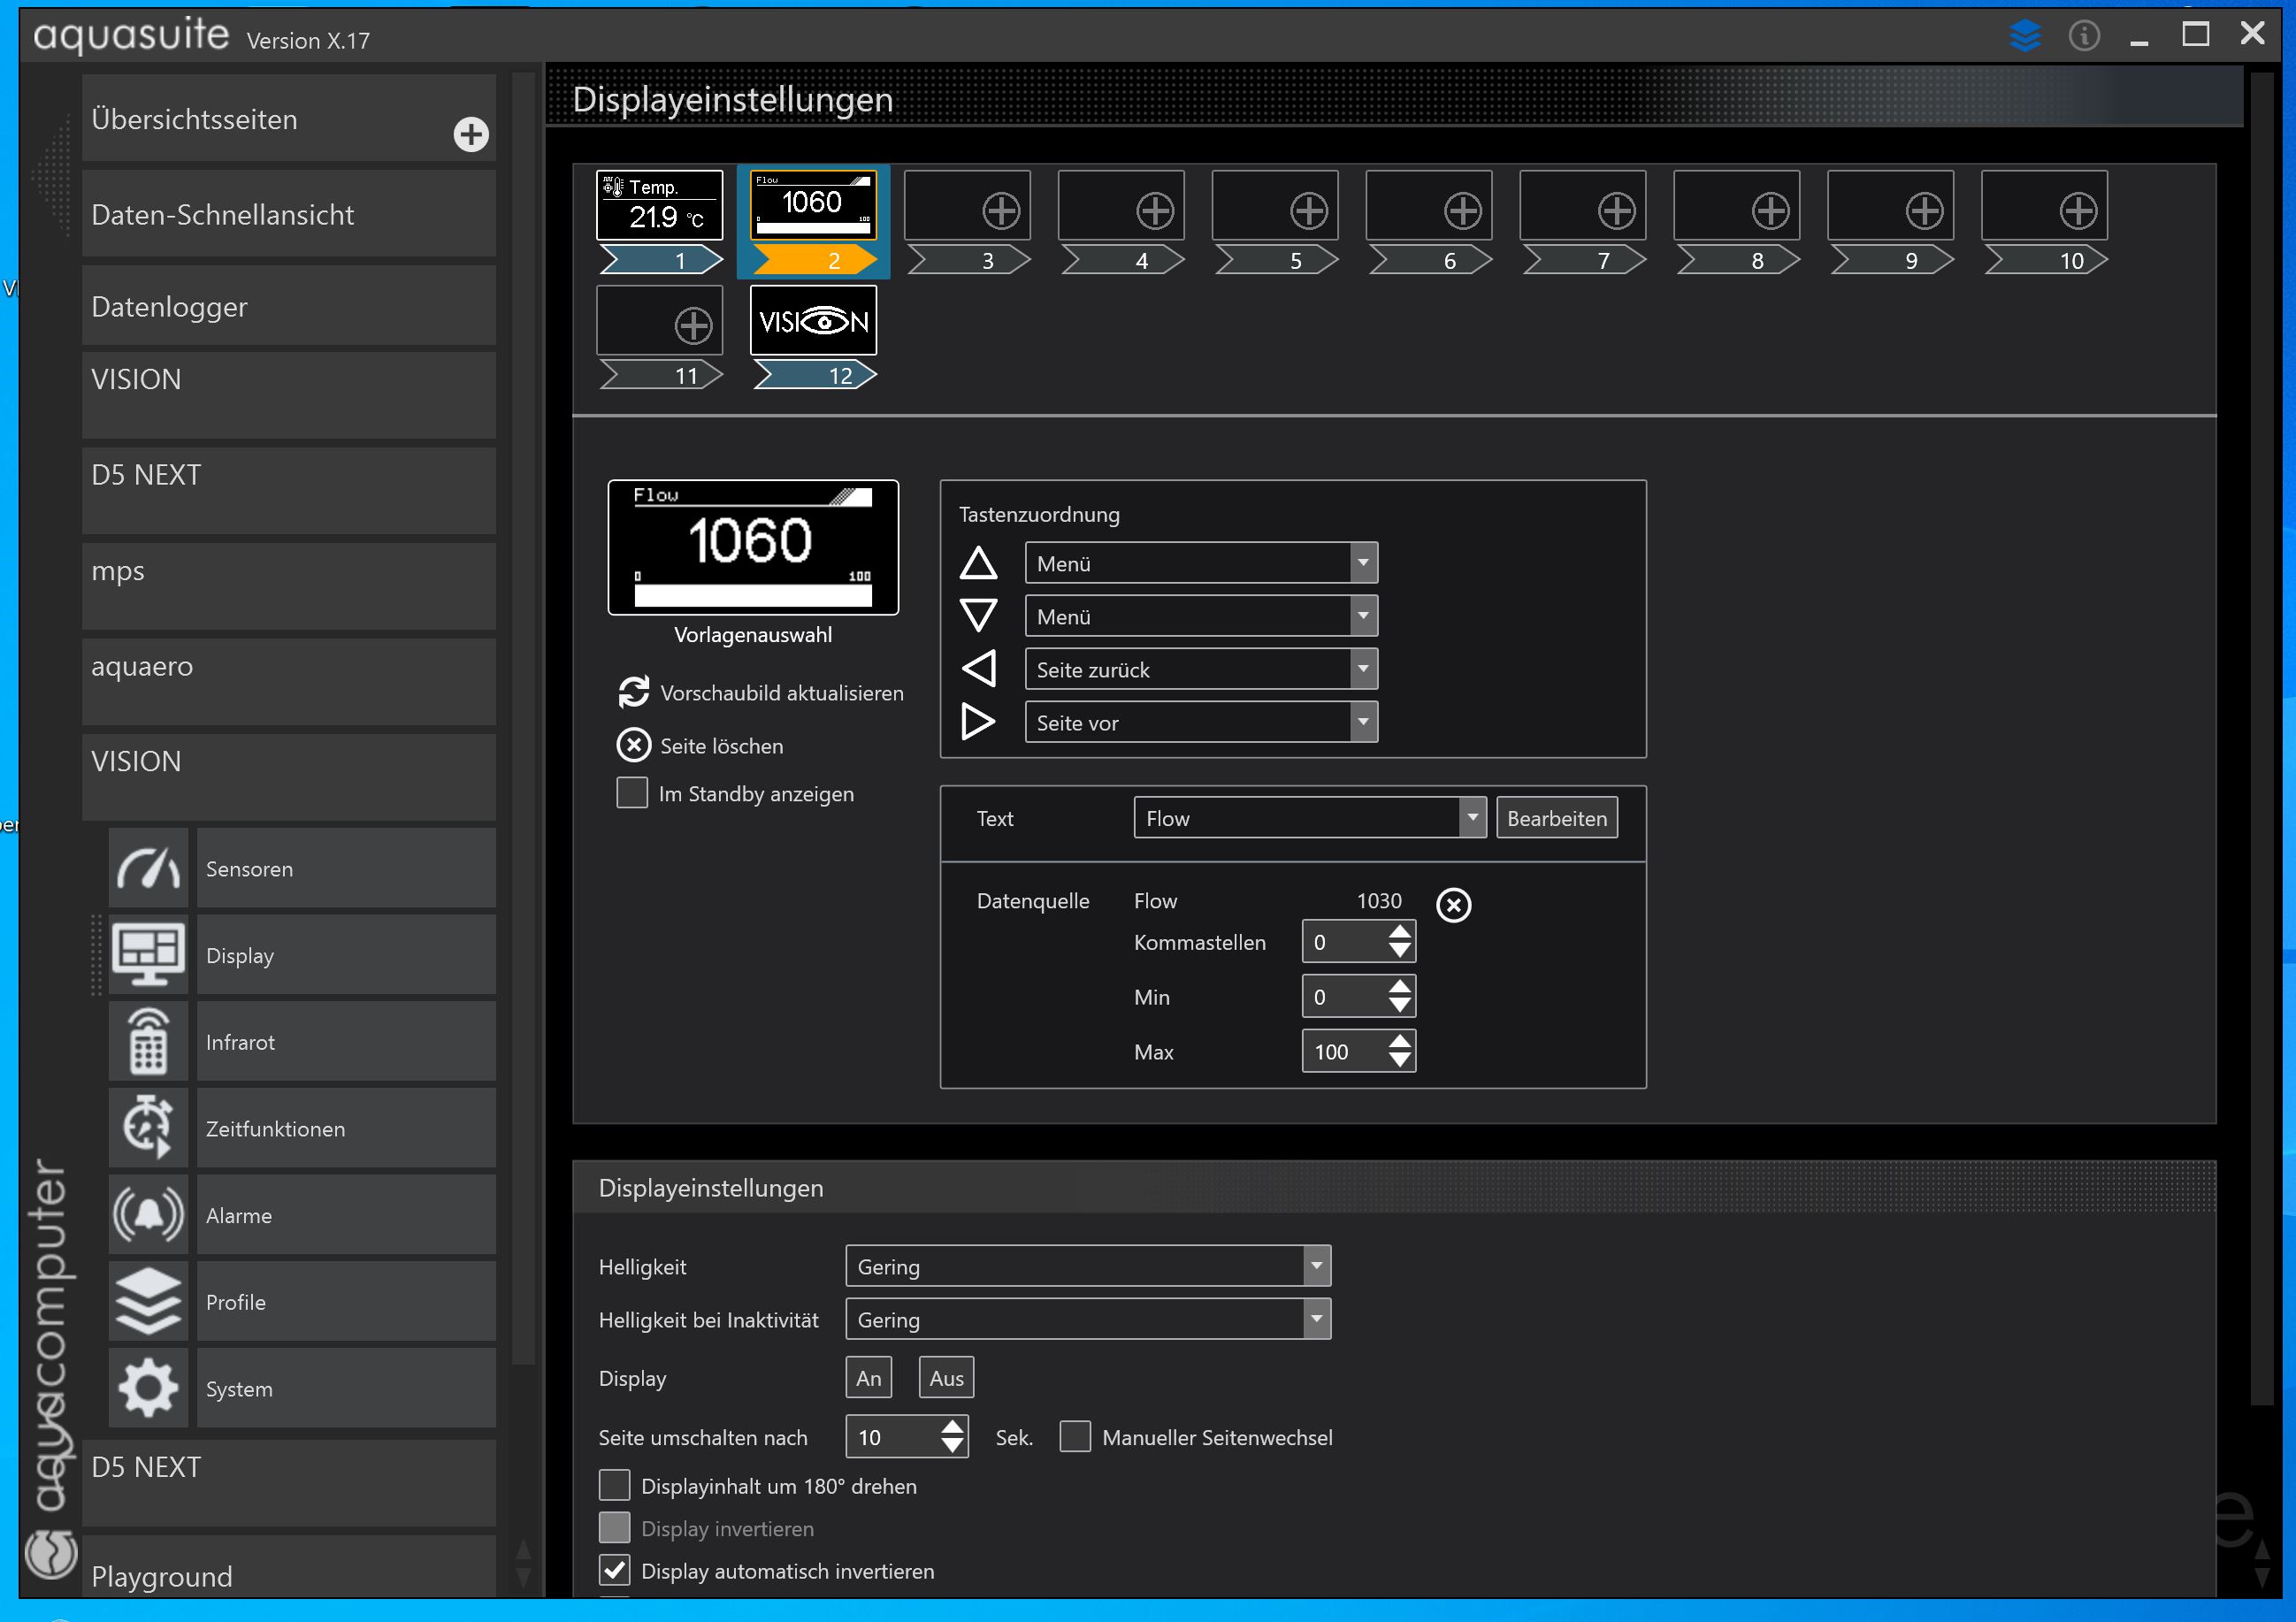Open the System gear icon

click(x=148, y=1388)
